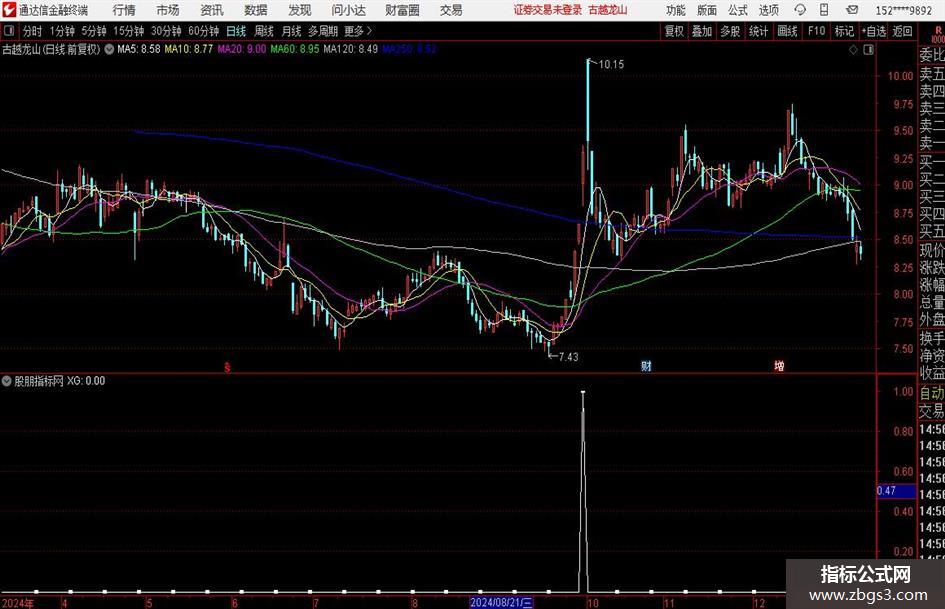Open the mobile phone icon in title bar
This screenshot has width=945, height=609.
[824, 10]
